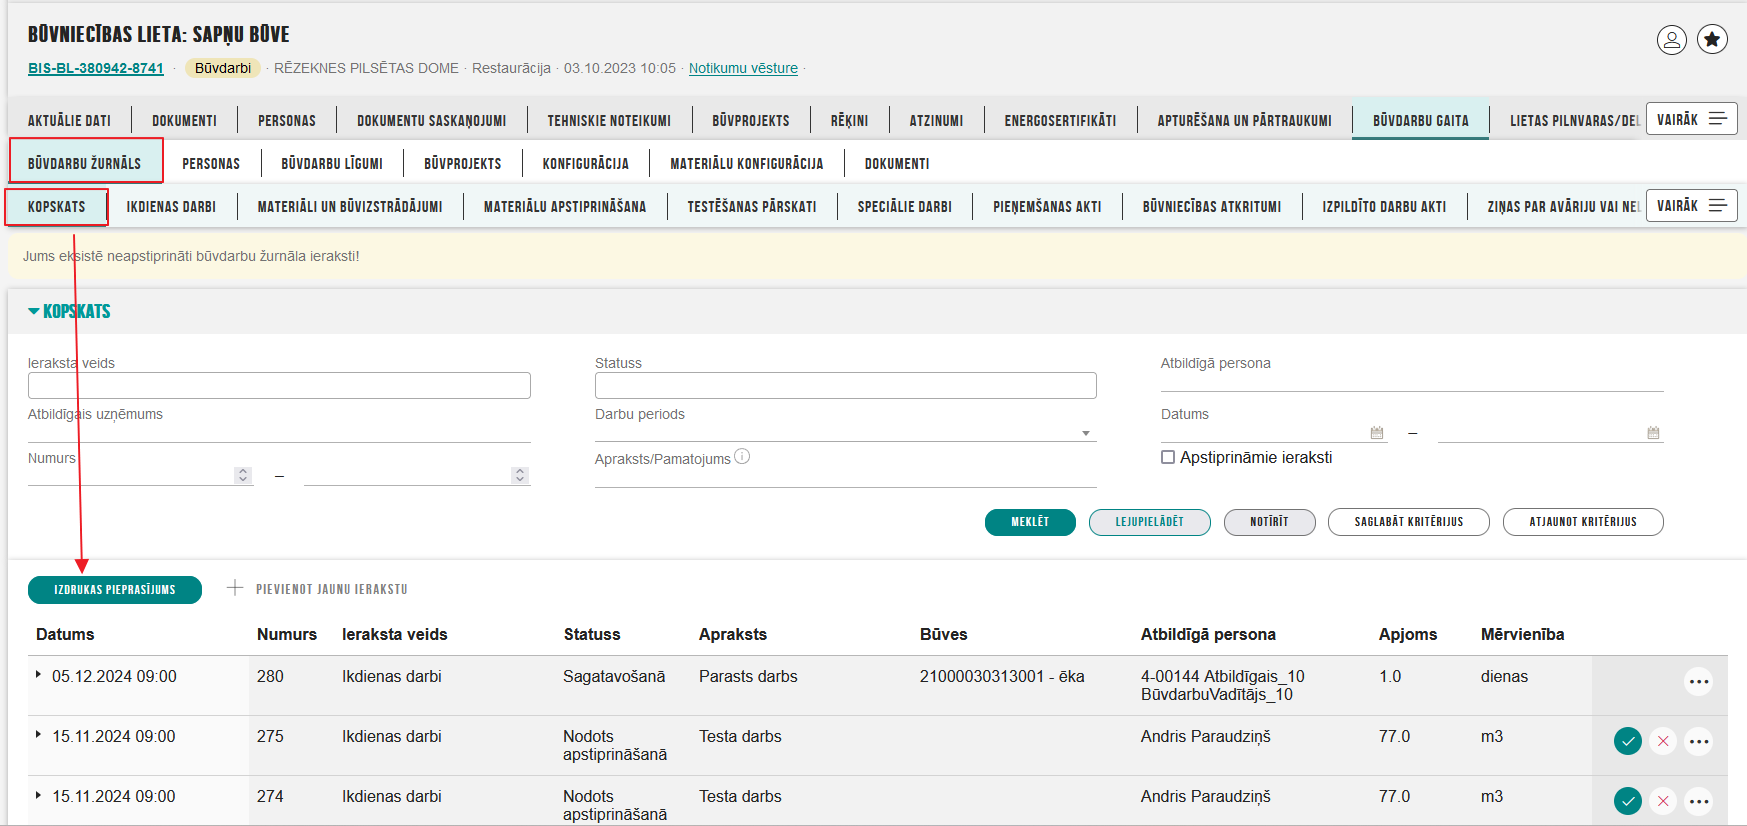Click the Meklēt button
The width and height of the screenshot is (1747, 826).
click(x=1030, y=522)
